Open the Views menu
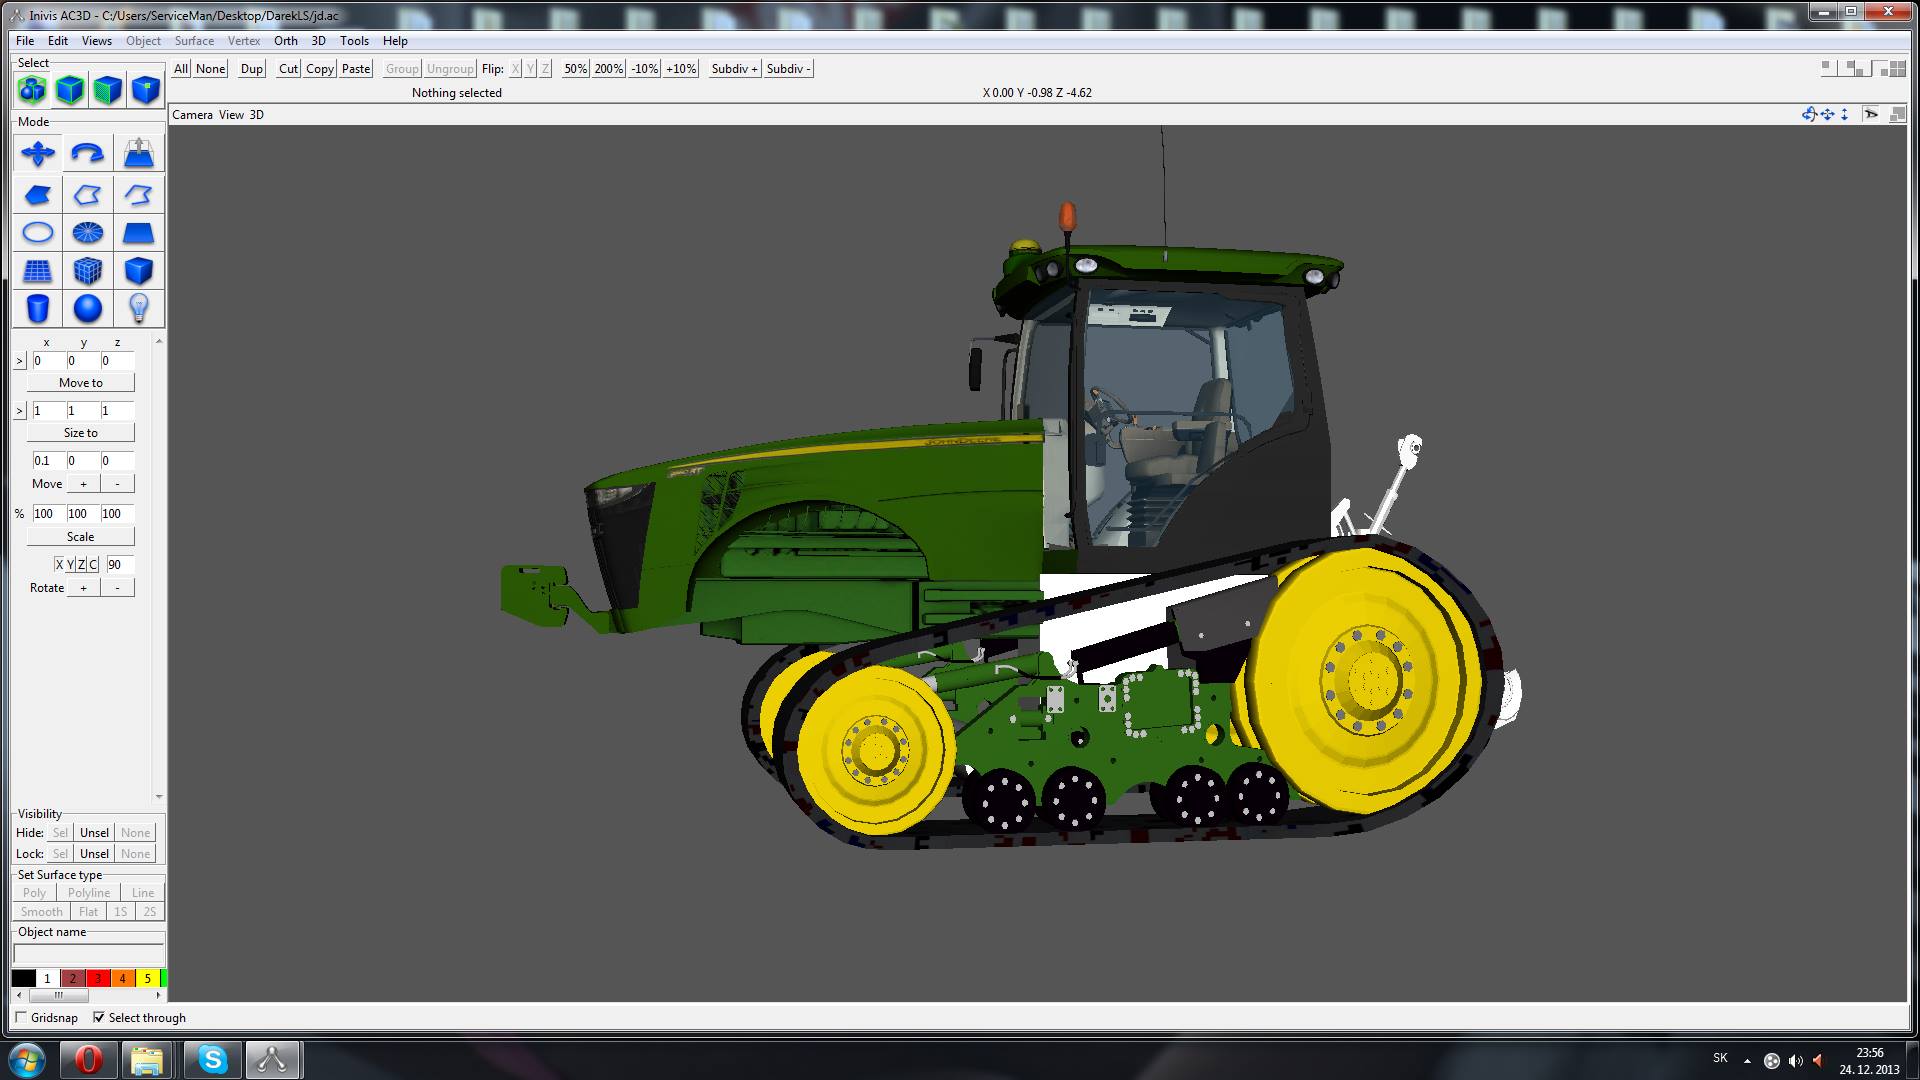1920x1080 pixels. pos(97,41)
